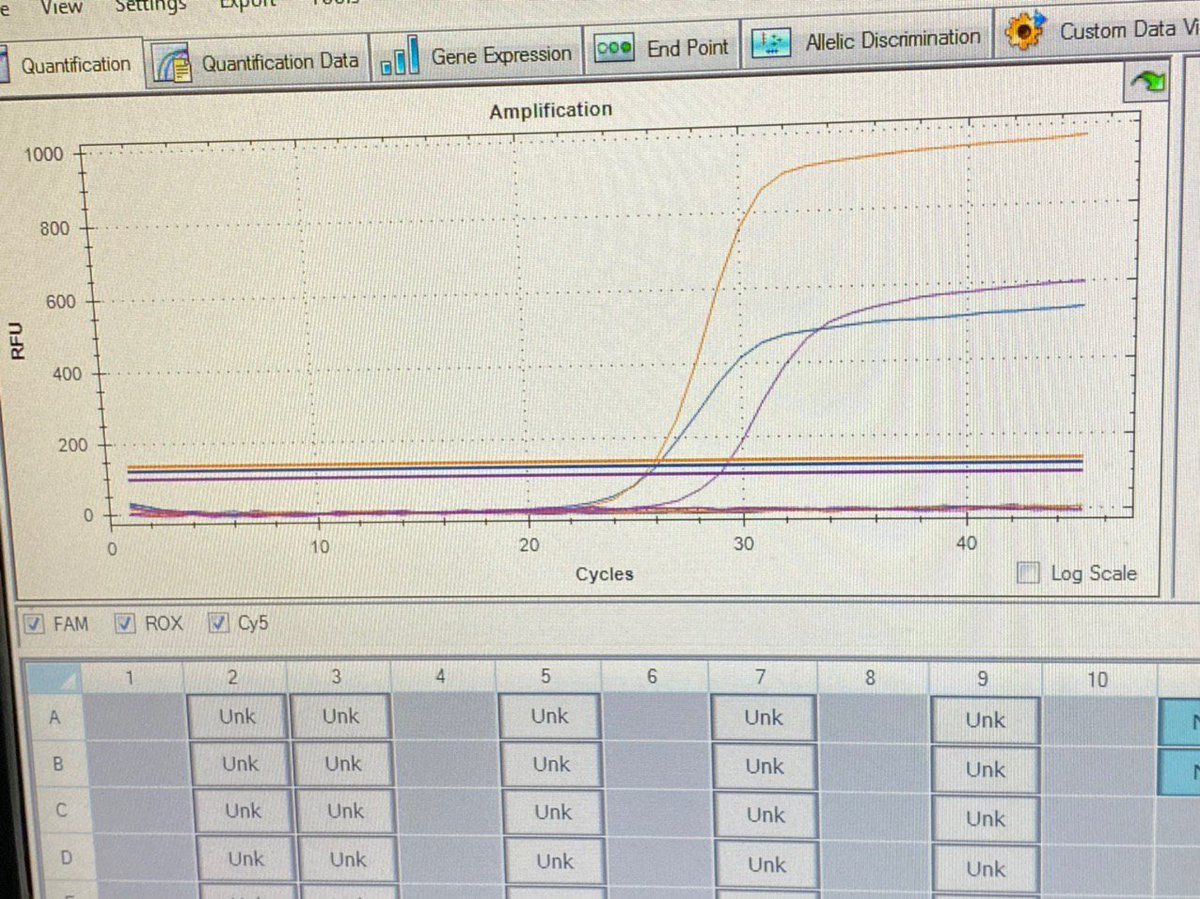Click the Amplification chart title
The width and height of the screenshot is (1200, 899).
point(550,110)
